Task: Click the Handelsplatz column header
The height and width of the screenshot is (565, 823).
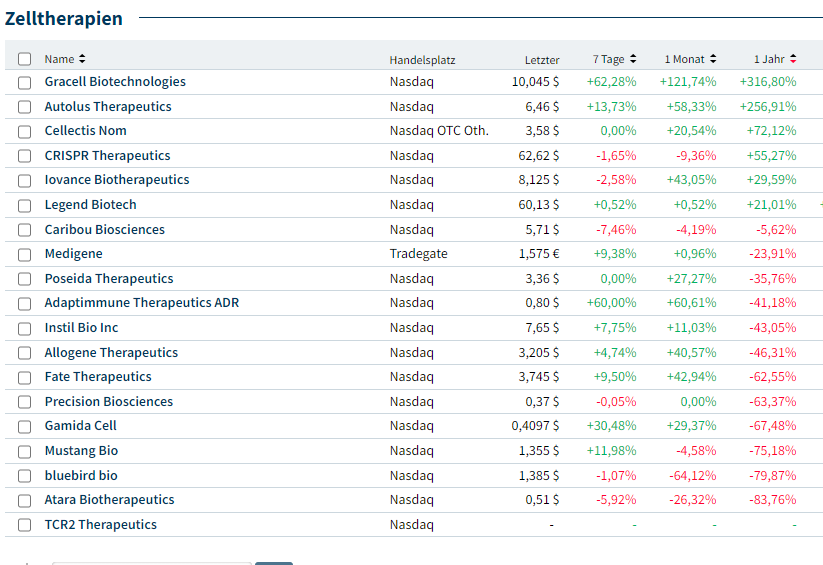Action: [422, 60]
